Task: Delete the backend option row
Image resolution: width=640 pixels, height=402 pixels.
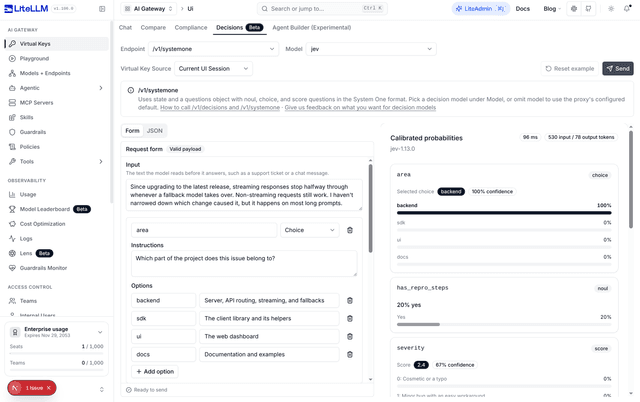Action: [350, 300]
